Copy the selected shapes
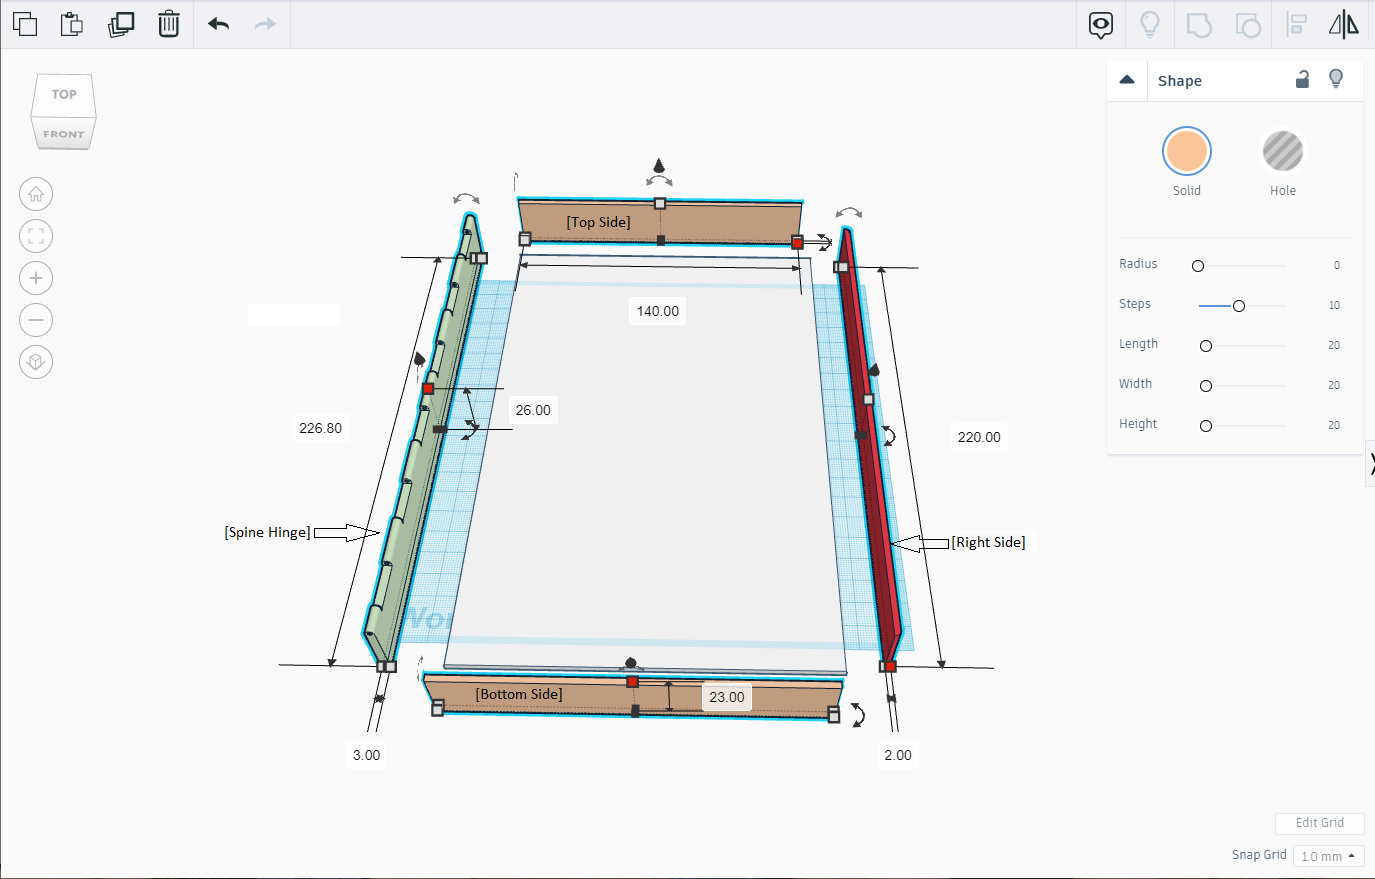This screenshot has width=1375, height=879. [x=24, y=24]
